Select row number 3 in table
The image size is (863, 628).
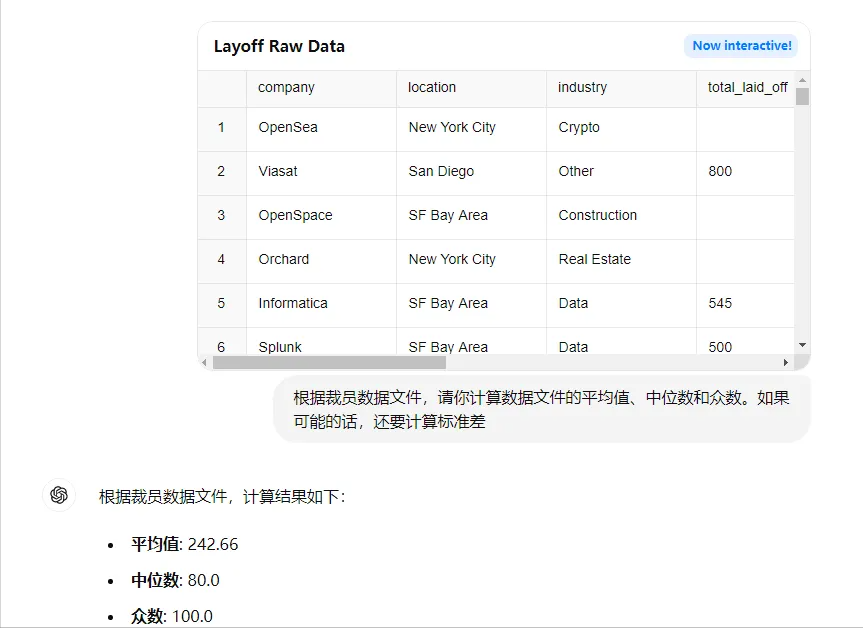222,216
